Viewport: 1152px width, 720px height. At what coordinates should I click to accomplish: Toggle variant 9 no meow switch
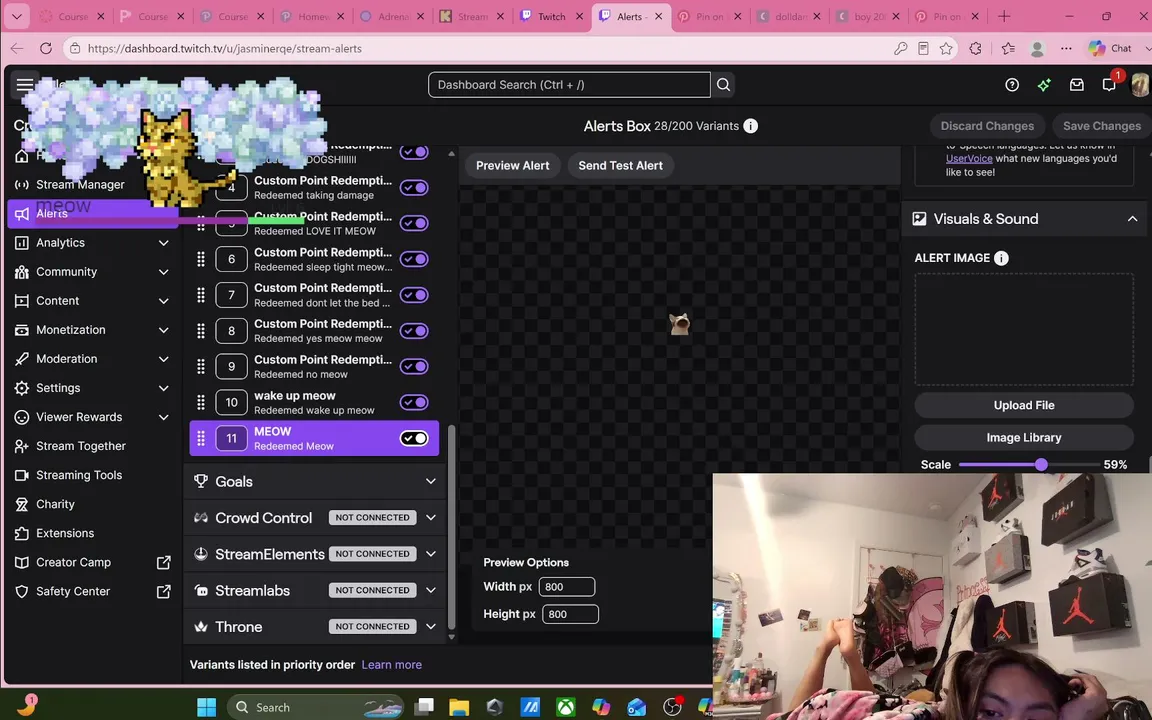[414, 367]
